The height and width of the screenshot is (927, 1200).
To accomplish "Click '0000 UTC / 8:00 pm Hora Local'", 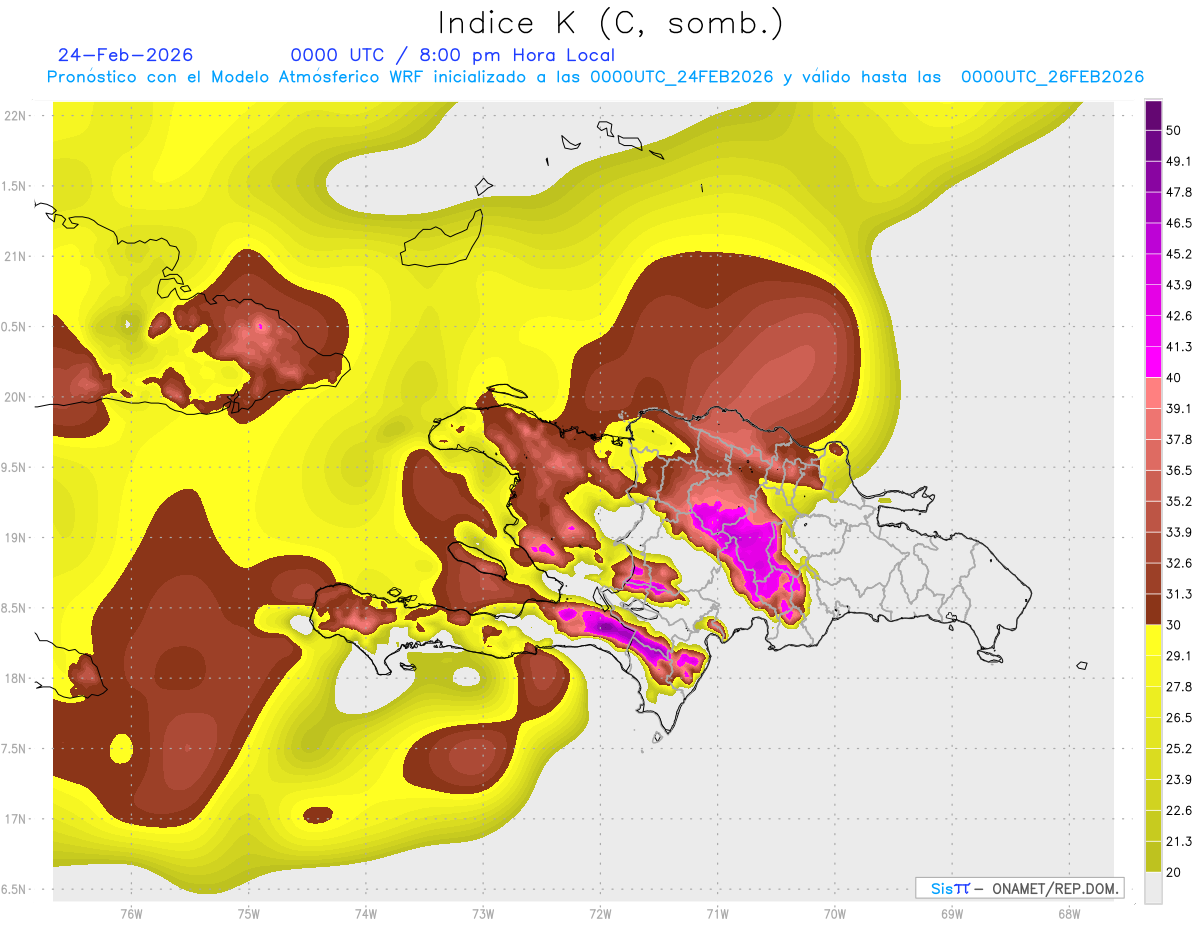I will [x=453, y=55].
